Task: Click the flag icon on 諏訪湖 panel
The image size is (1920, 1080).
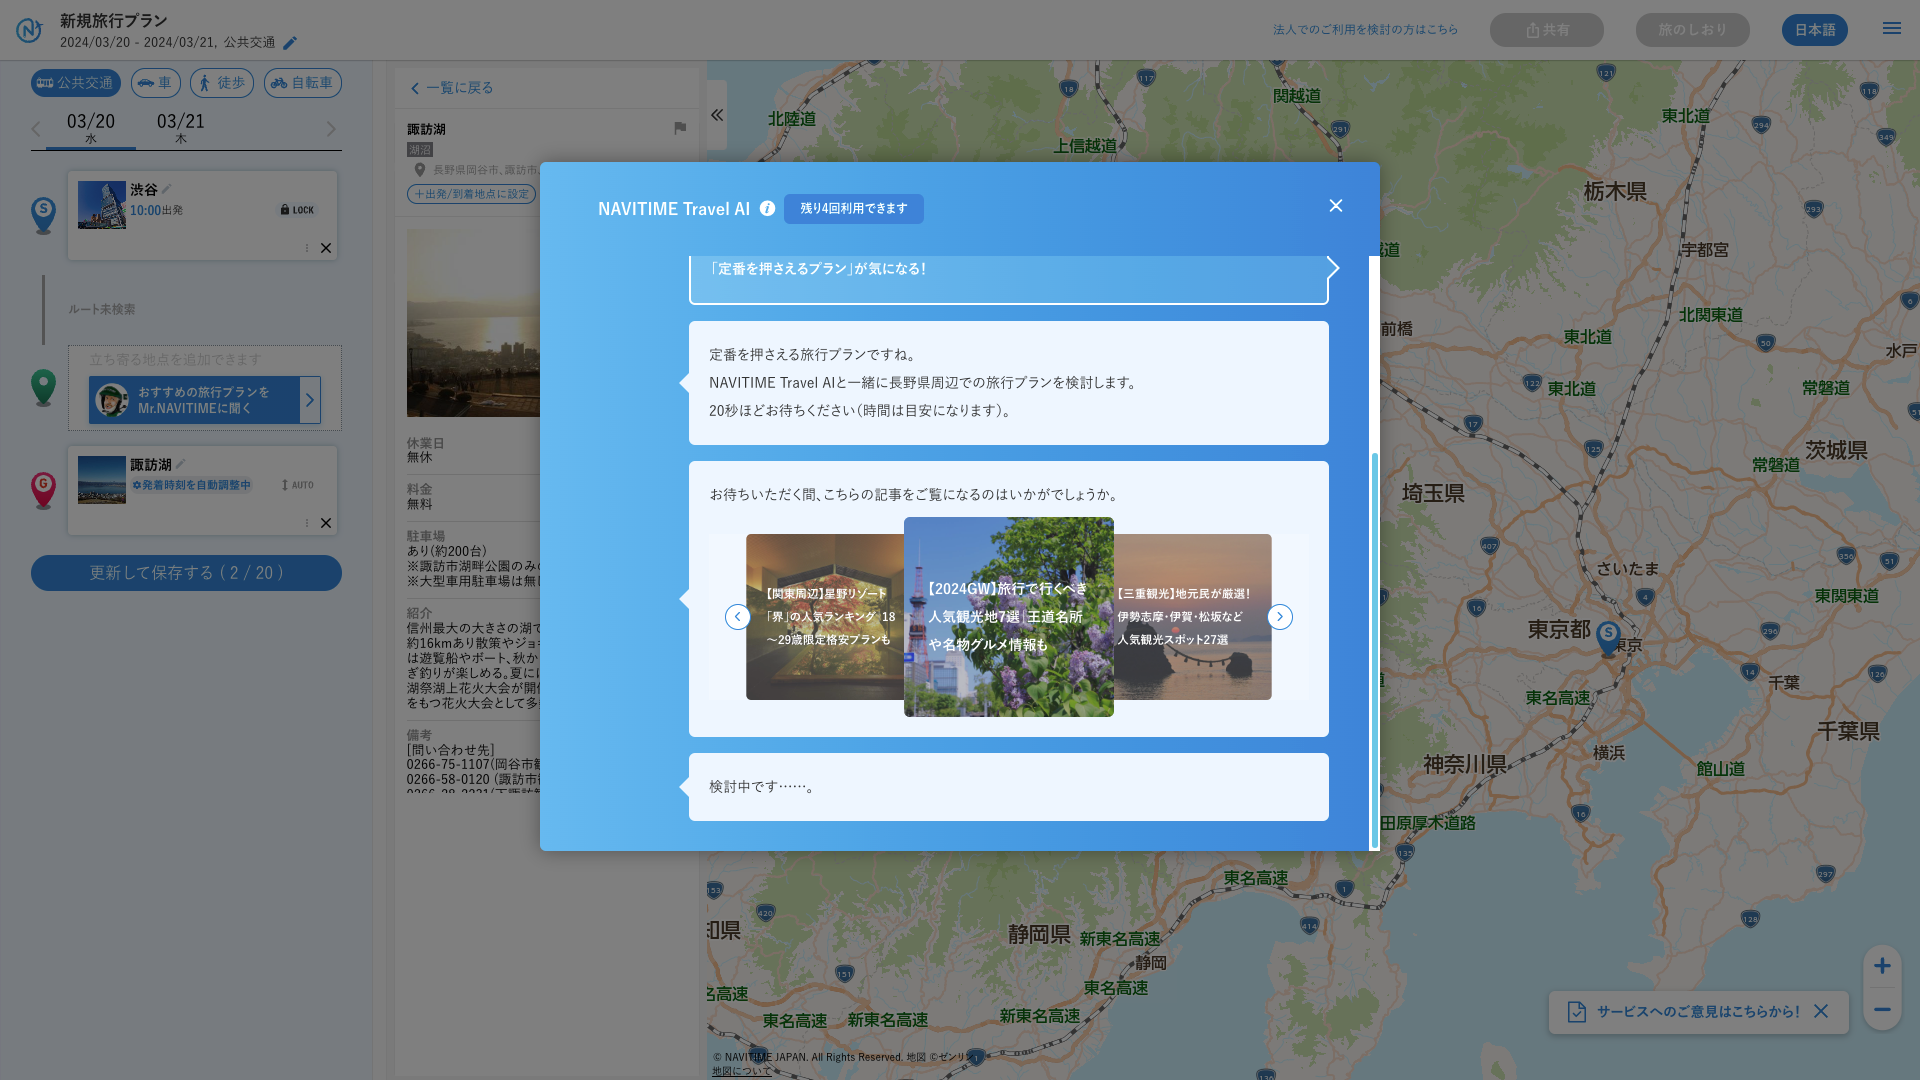Action: 680,128
